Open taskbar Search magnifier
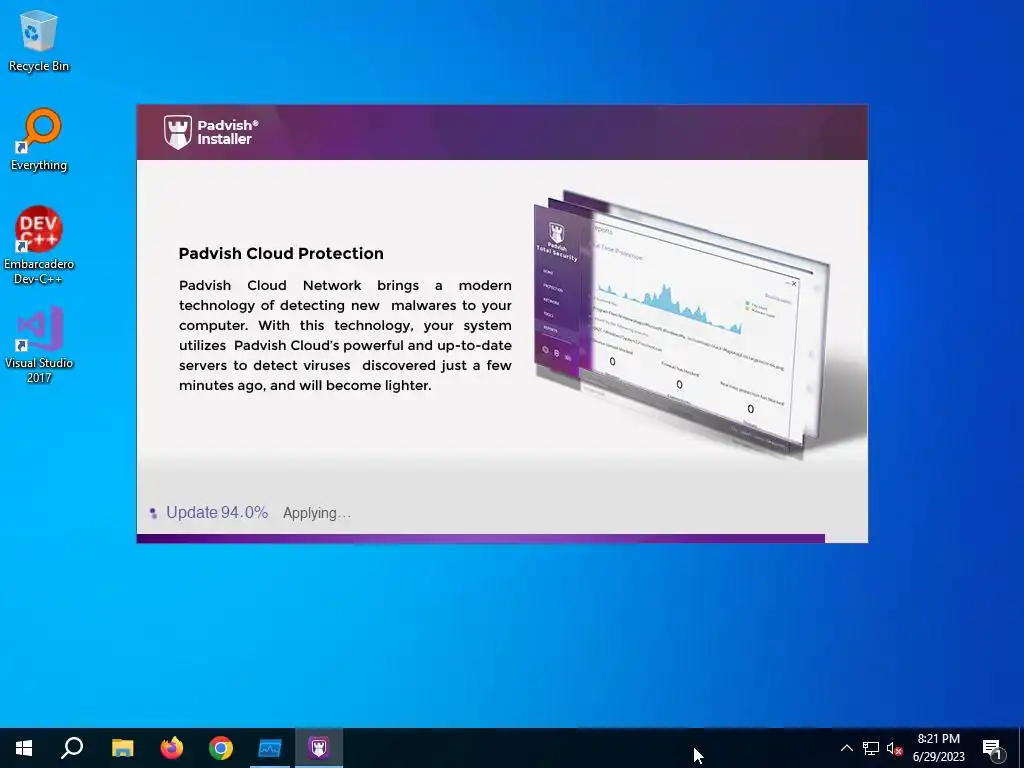Screen dimensions: 1024x768 point(72,748)
